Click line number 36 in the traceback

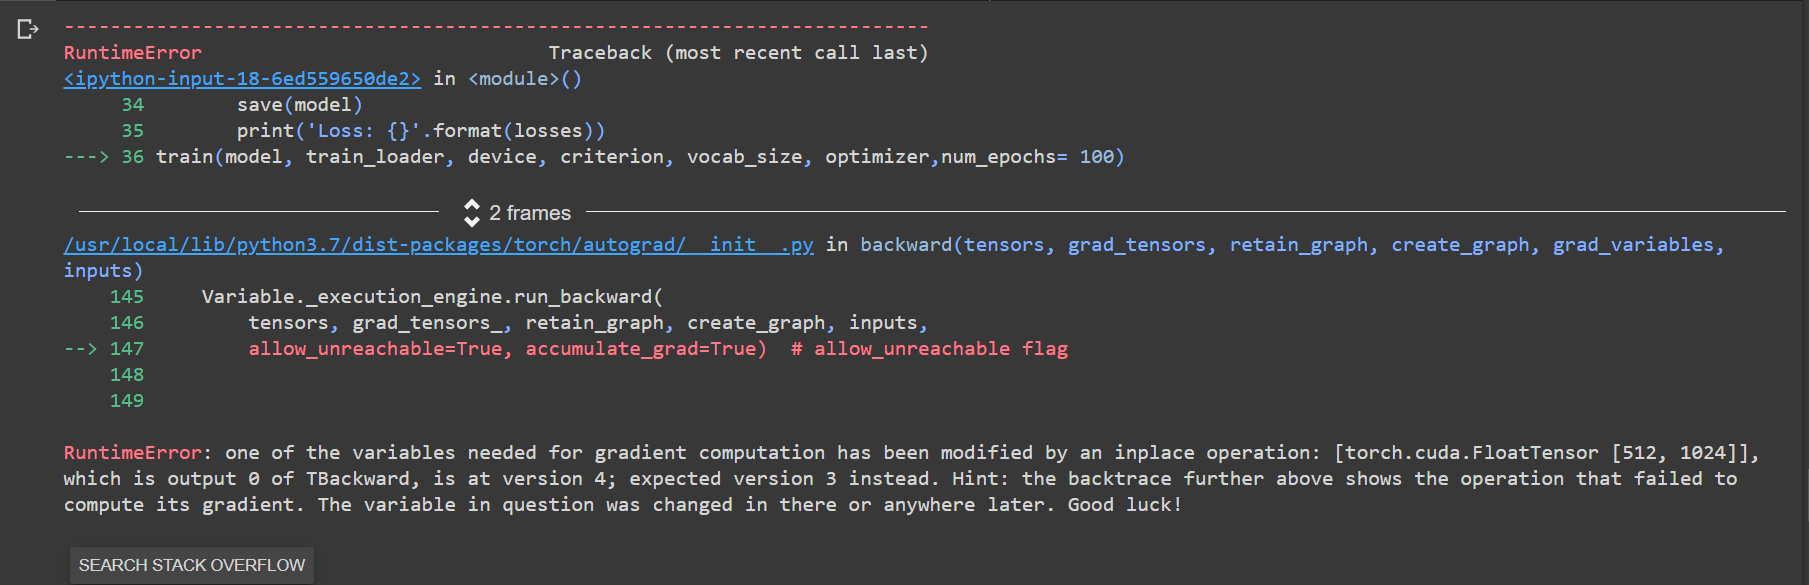coord(133,157)
